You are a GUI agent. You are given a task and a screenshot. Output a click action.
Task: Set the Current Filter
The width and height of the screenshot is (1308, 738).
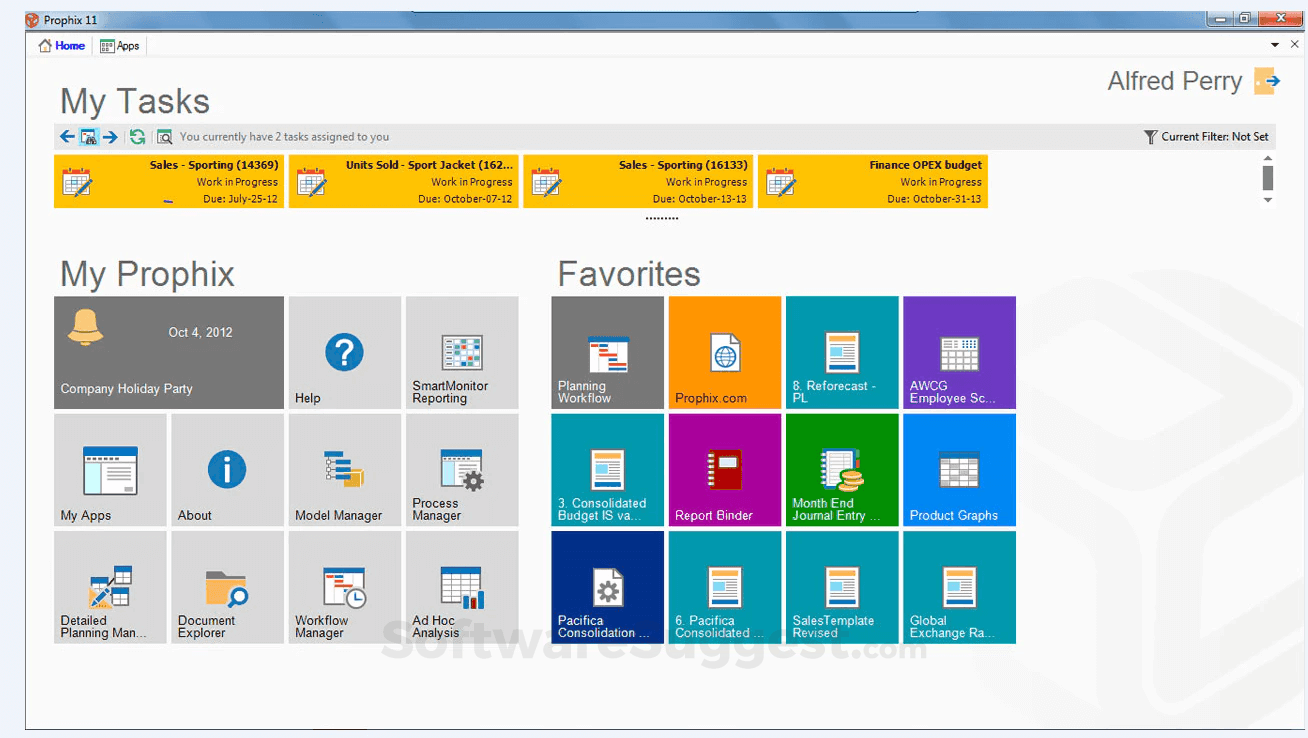(x=1206, y=136)
